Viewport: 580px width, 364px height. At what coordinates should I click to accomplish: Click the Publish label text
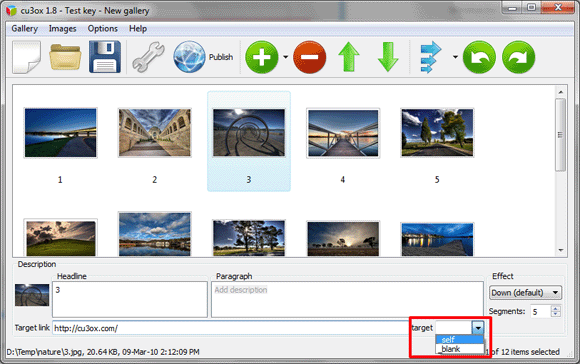pyautogui.click(x=221, y=57)
